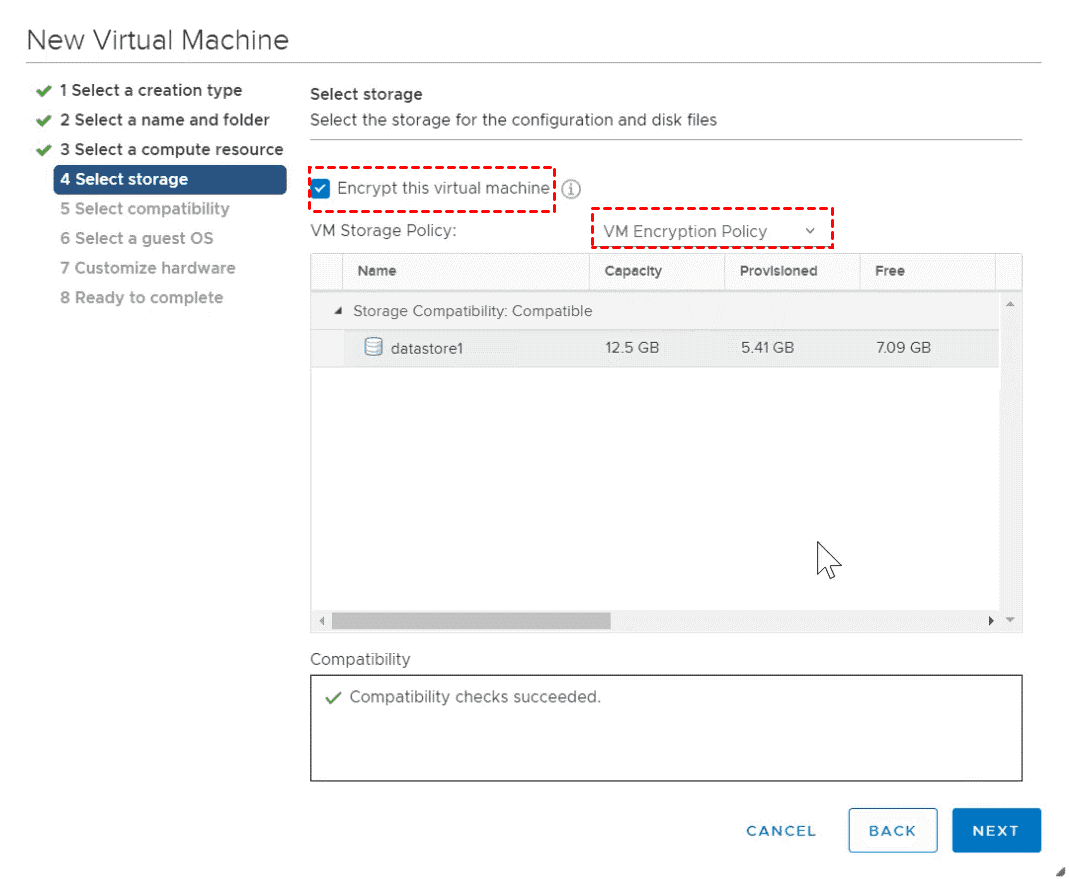Click the info icon beside Encrypt option

click(x=571, y=189)
